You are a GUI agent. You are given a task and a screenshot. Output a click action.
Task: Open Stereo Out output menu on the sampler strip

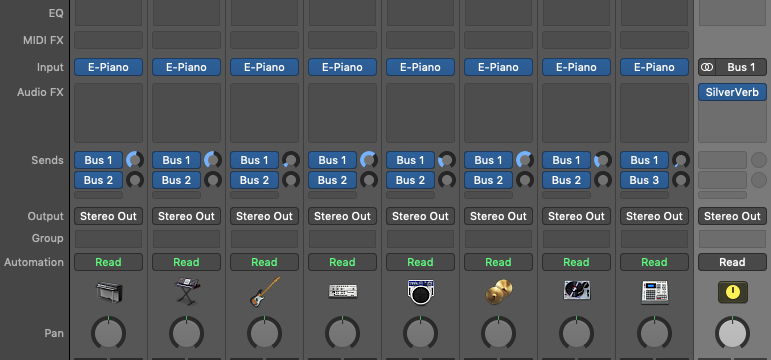654,216
